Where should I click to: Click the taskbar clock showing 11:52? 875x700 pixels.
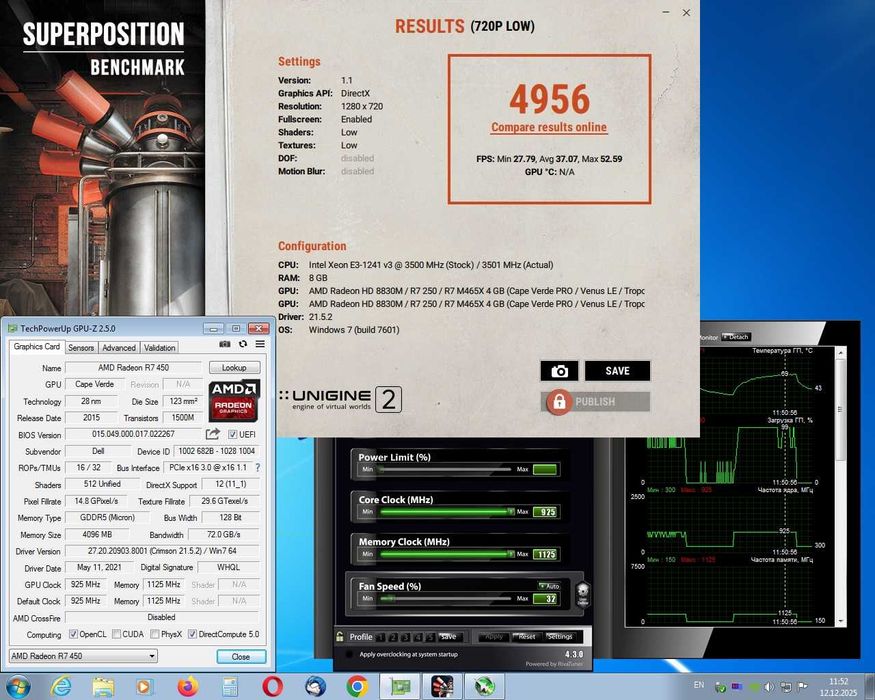838,687
